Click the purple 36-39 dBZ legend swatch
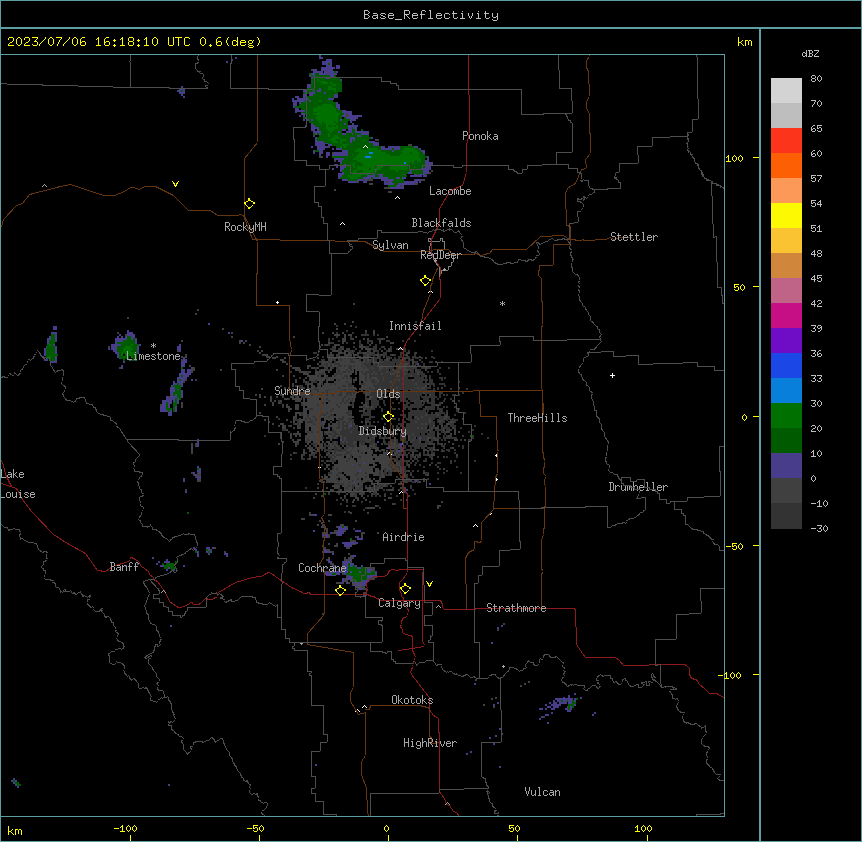This screenshot has width=862, height=842. tap(786, 341)
